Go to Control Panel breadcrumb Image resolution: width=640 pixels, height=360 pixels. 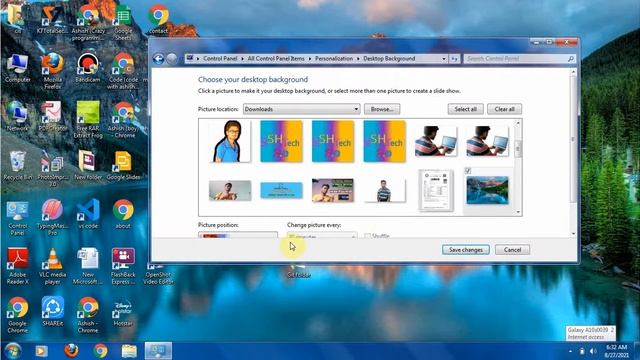coord(220,59)
